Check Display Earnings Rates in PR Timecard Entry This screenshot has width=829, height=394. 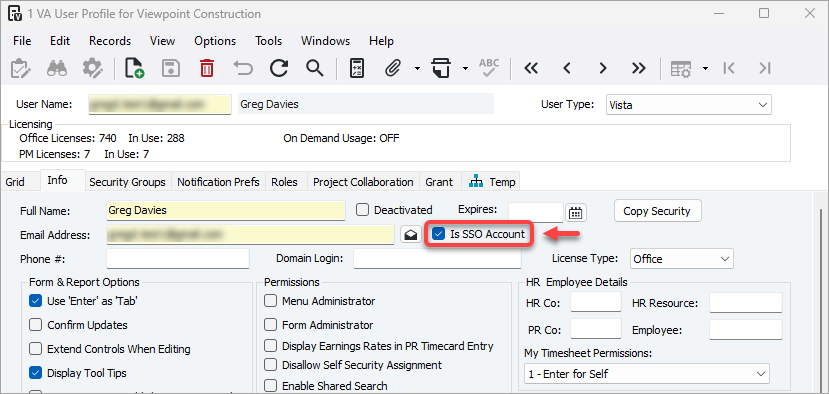[271, 346]
